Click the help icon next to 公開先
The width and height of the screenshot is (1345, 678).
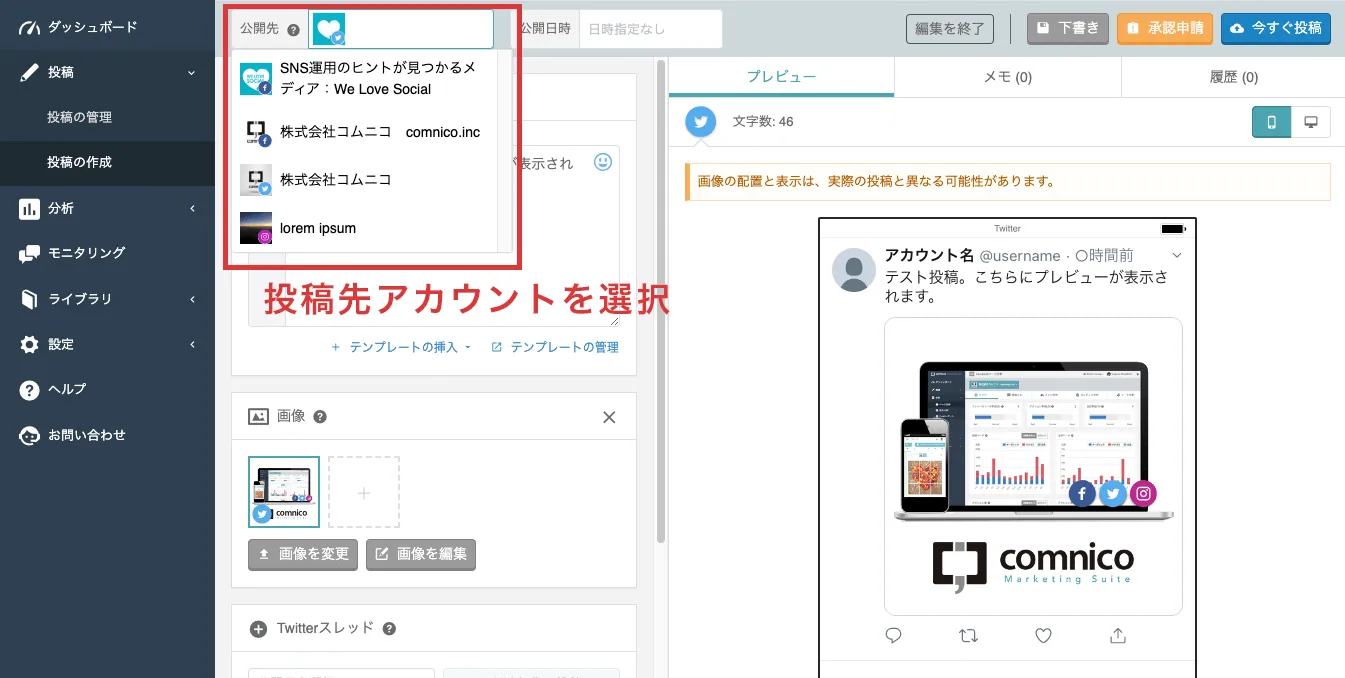[293, 30]
